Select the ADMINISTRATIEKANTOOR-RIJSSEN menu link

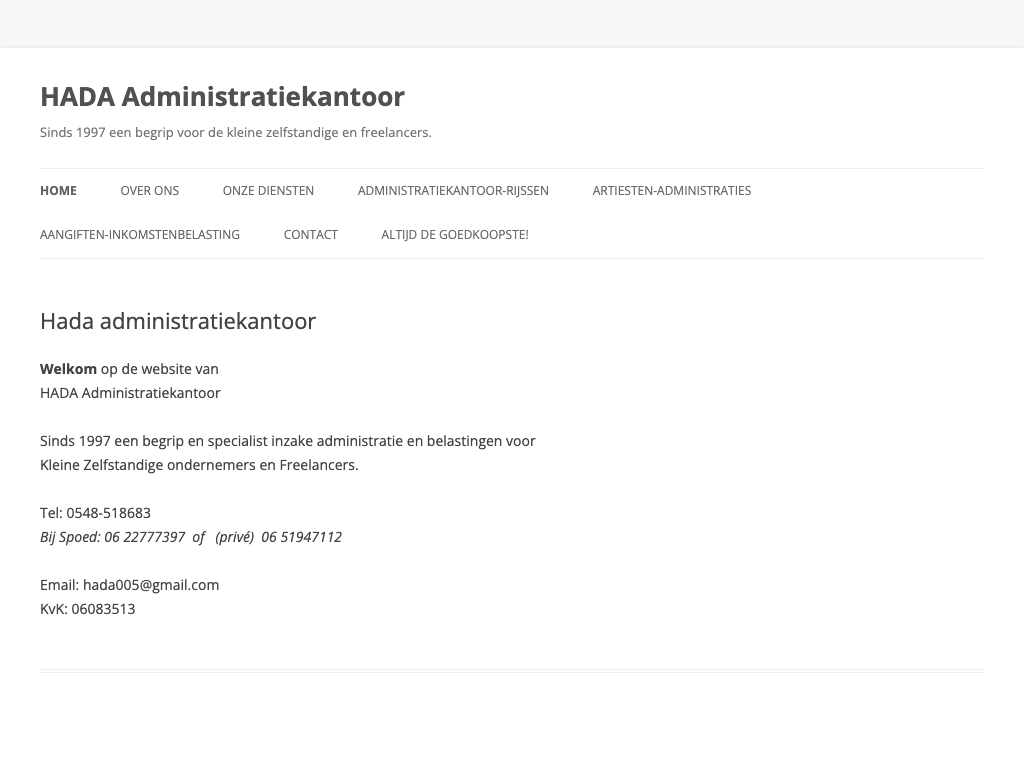[453, 191]
